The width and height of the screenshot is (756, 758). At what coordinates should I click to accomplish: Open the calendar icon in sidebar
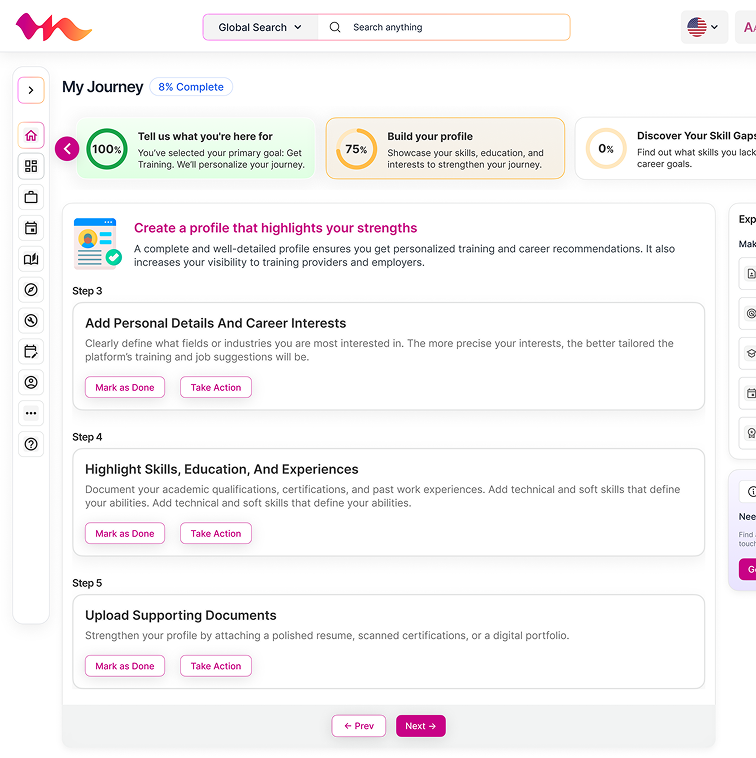pos(31,229)
